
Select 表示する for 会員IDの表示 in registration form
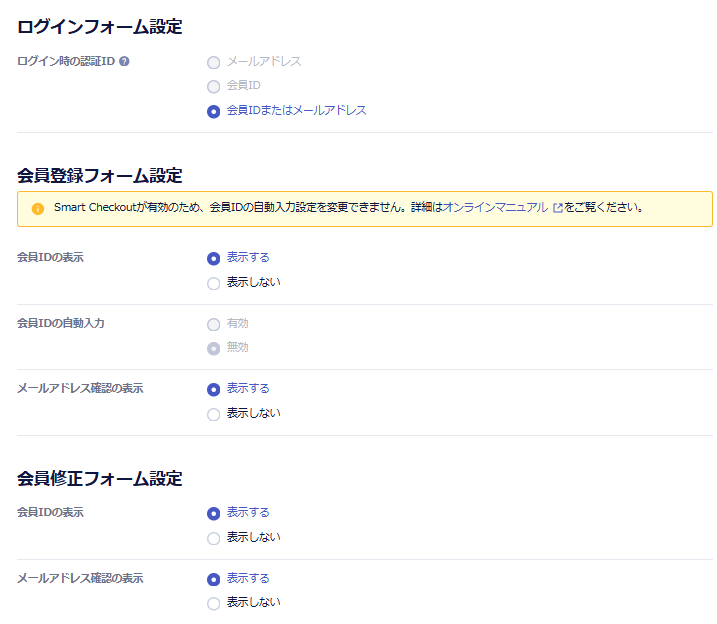(x=214, y=259)
